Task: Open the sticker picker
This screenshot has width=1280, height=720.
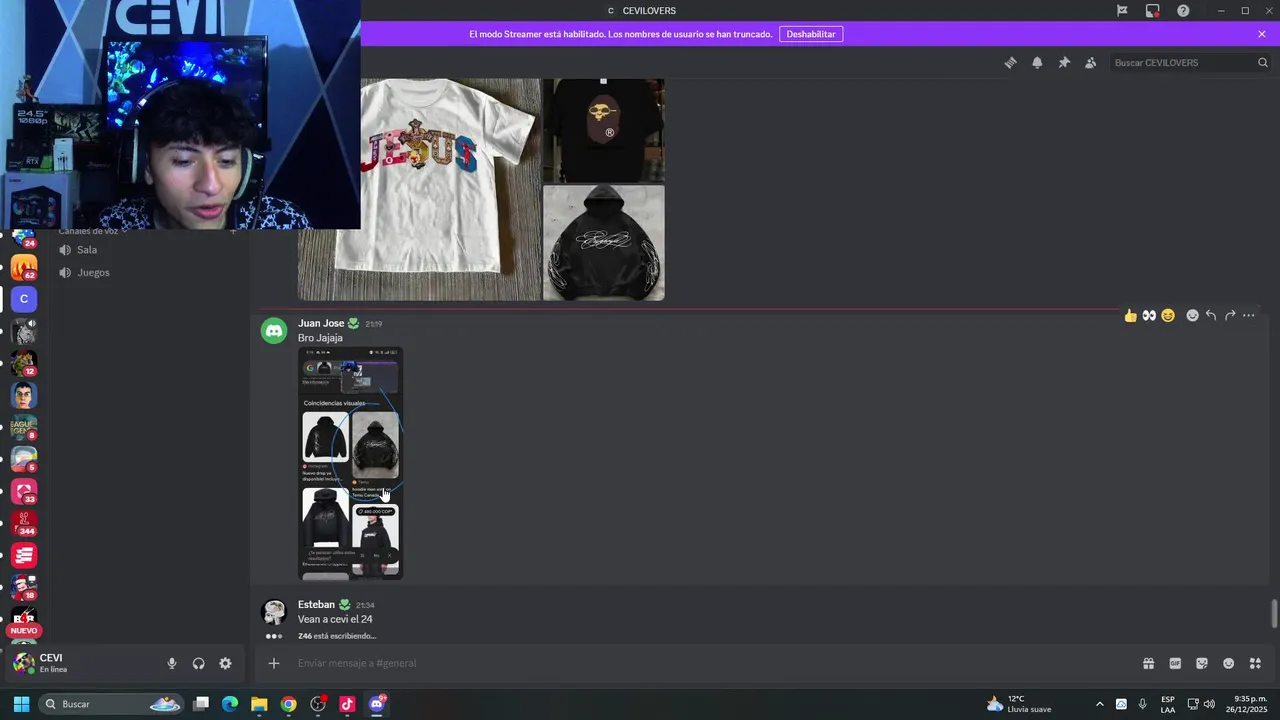Action: tap(1202, 663)
